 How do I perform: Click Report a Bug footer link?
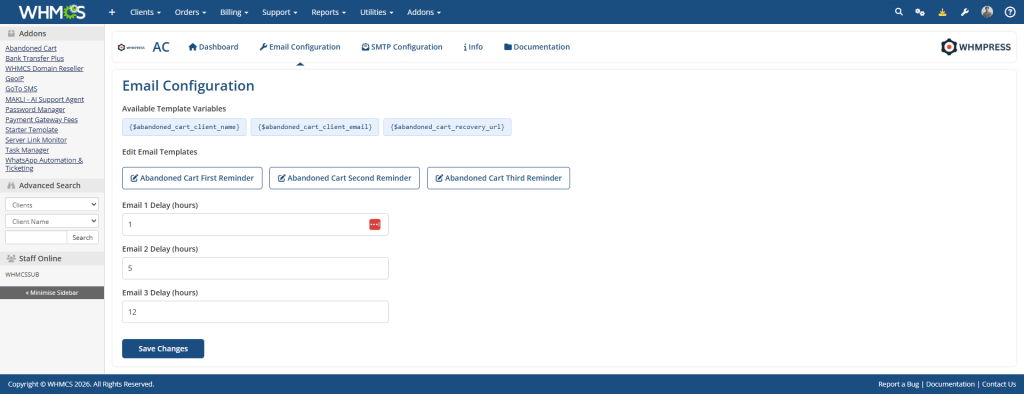click(899, 384)
